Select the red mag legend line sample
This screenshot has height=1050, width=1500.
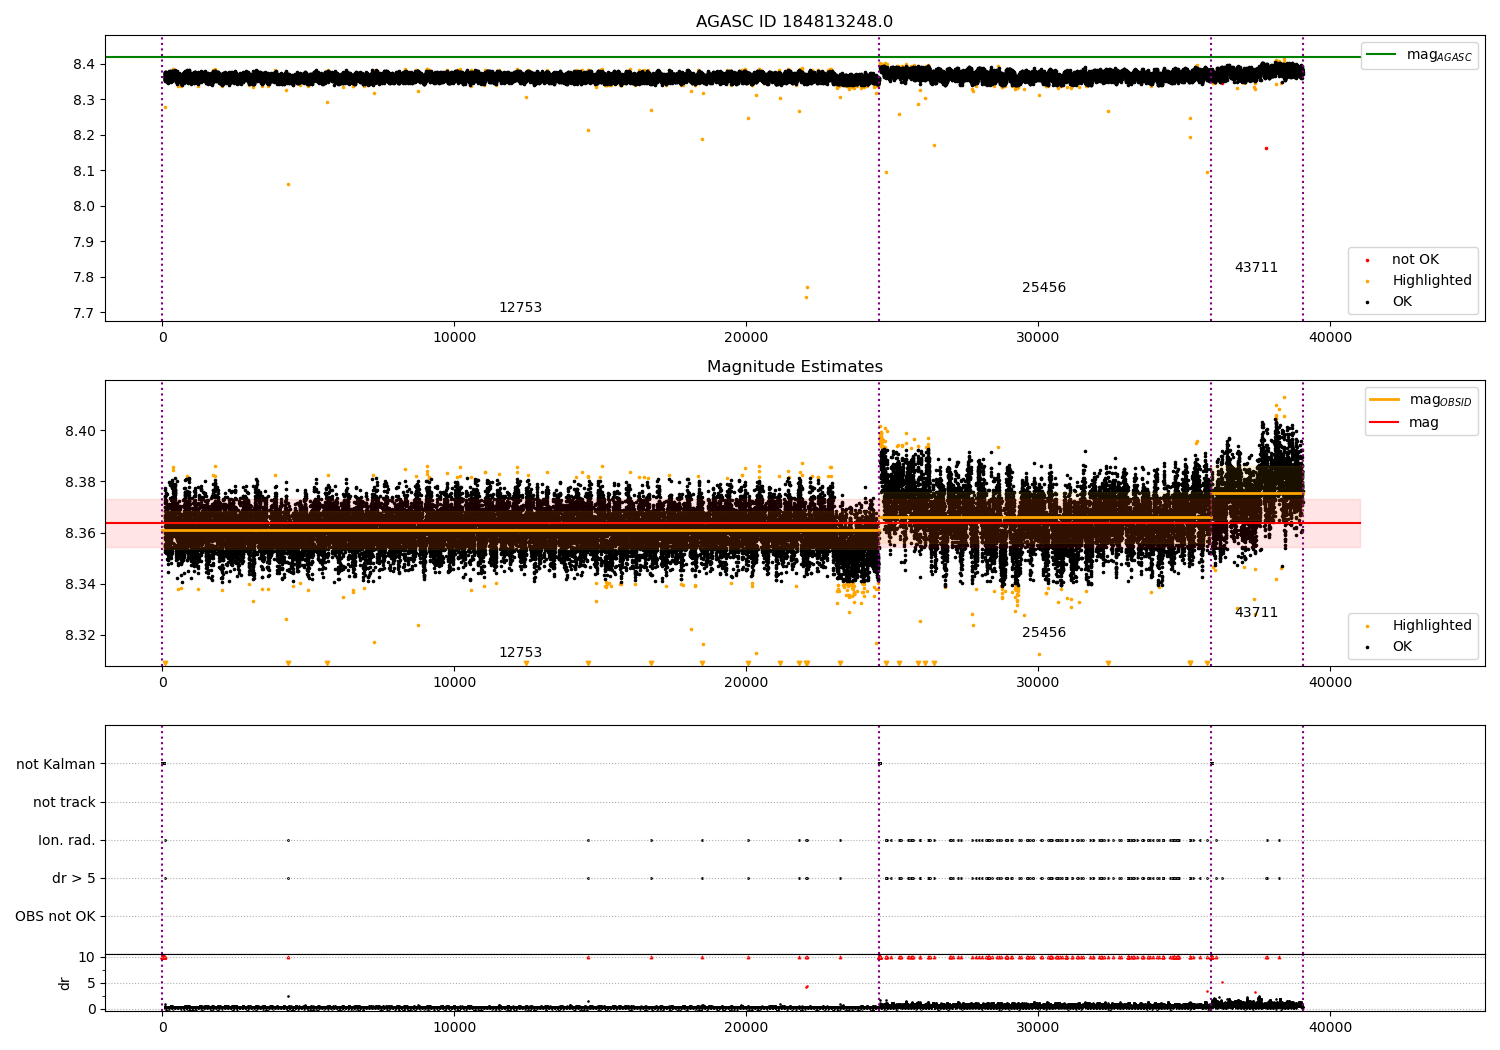[x=1384, y=422]
